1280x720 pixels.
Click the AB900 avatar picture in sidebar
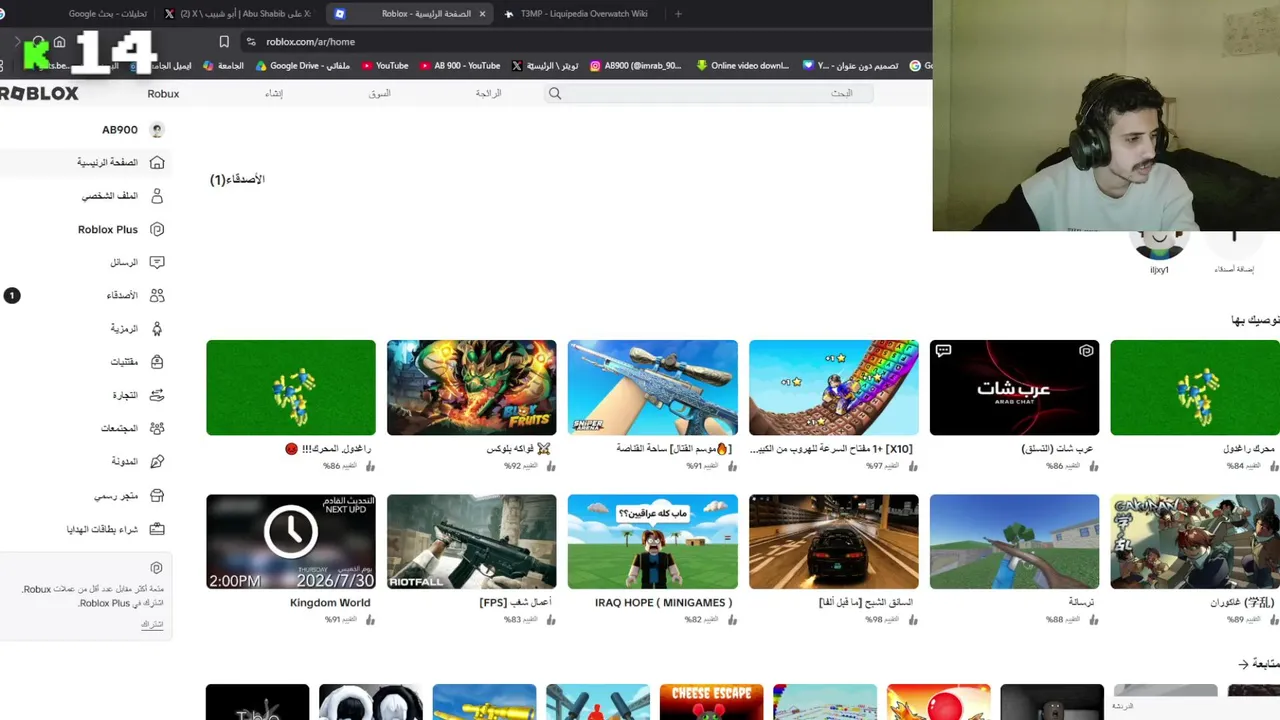[x=157, y=130]
